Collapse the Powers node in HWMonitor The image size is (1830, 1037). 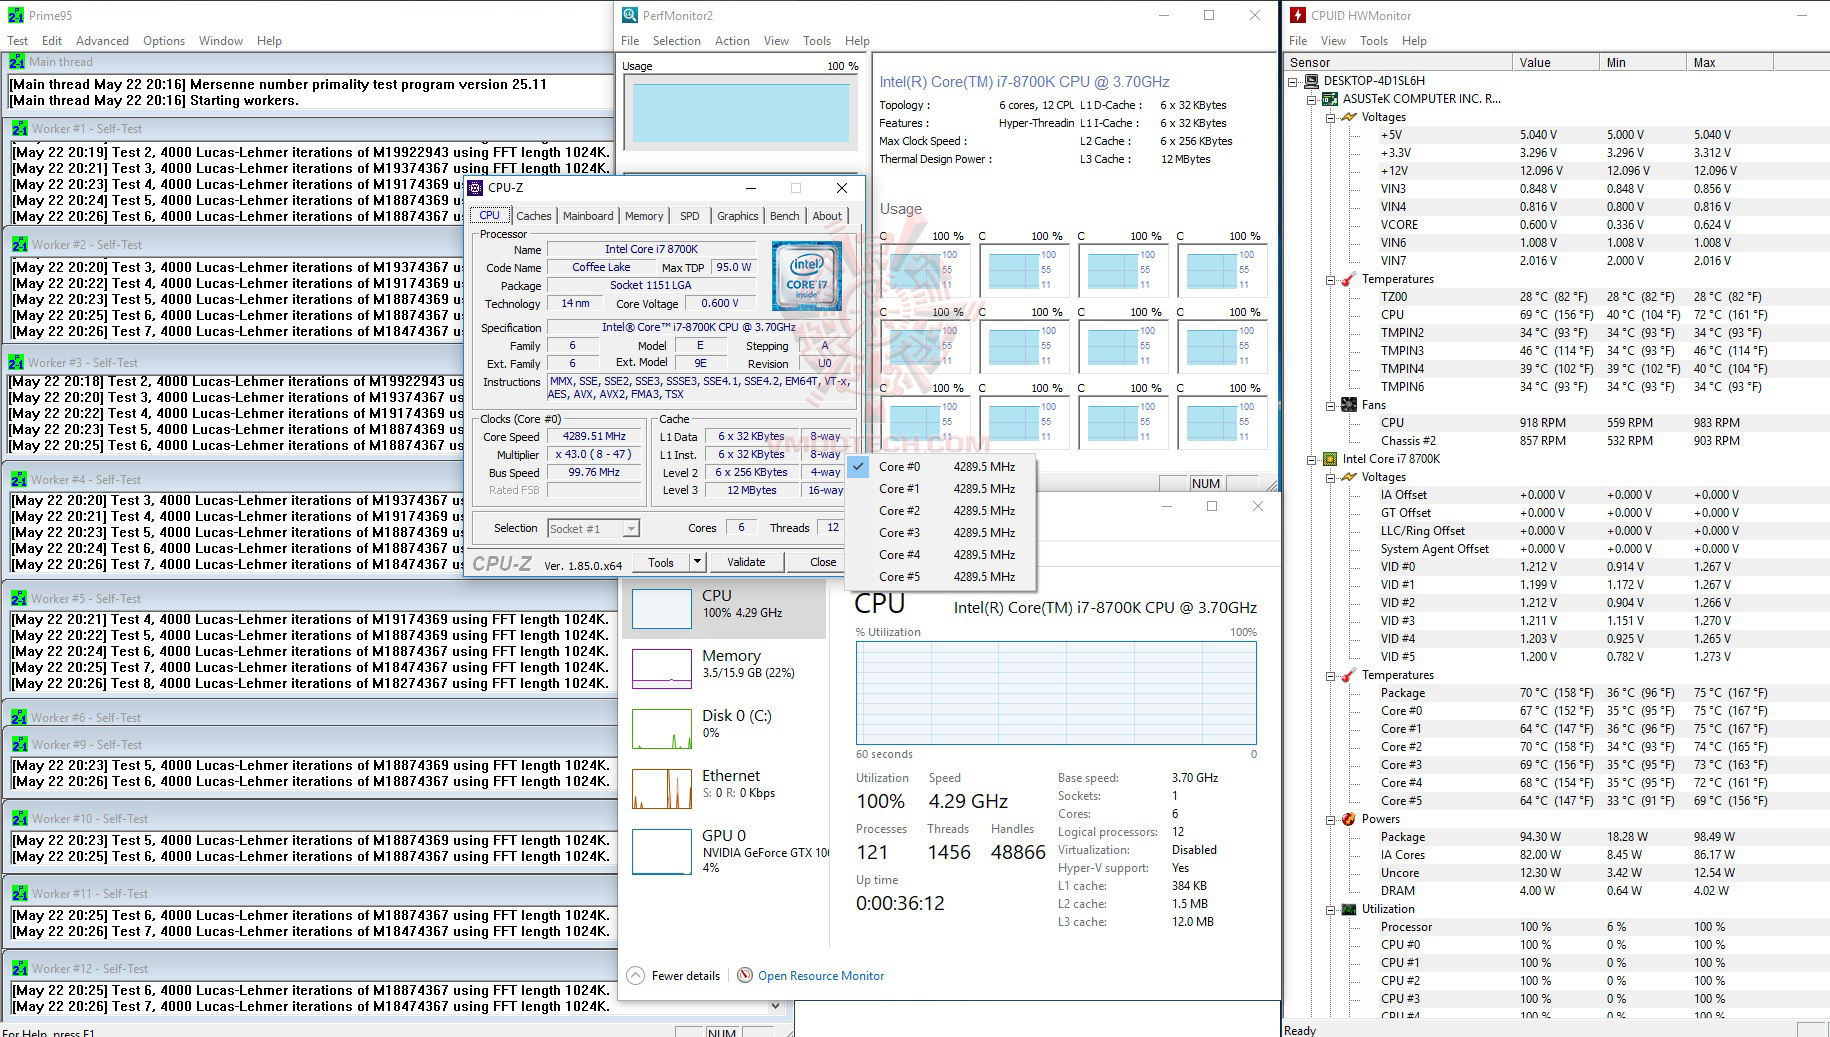coord(1331,819)
